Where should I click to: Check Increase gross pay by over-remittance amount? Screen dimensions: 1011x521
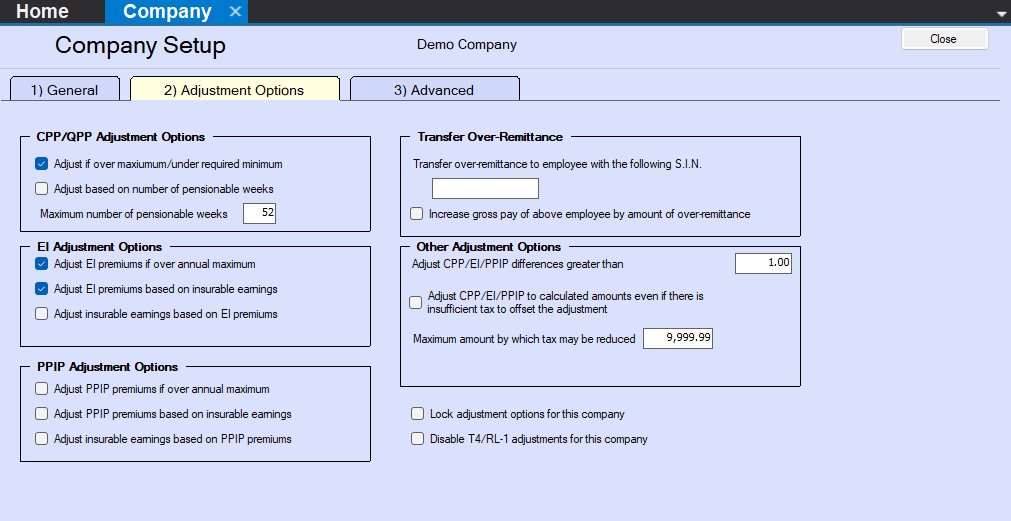tap(417, 214)
